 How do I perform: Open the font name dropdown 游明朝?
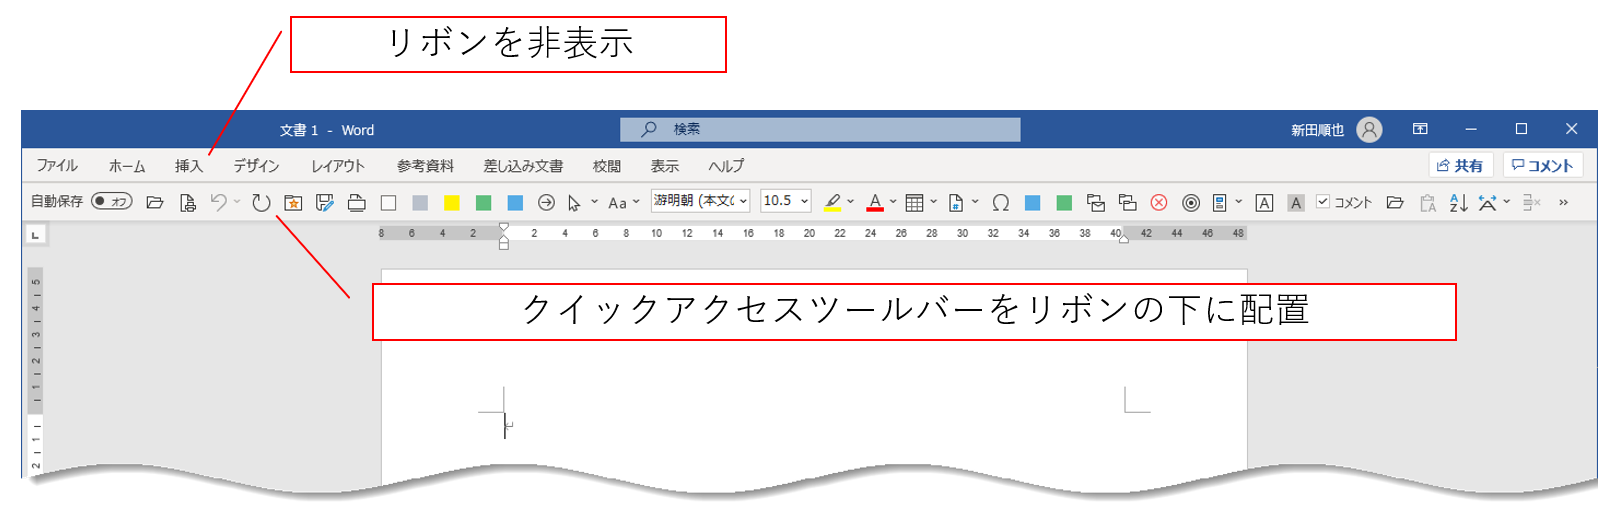tap(701, 201)
